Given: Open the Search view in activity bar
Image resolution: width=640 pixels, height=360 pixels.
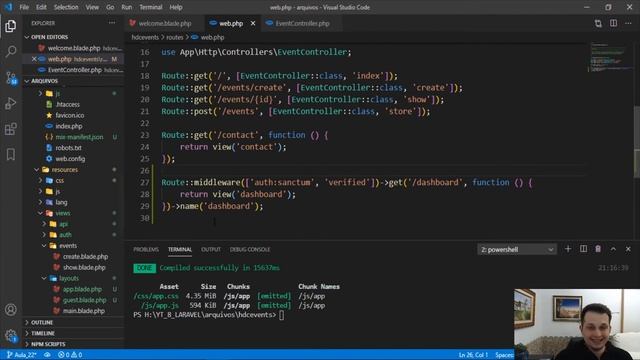Looking at the screenshot, I should point(11,51).
